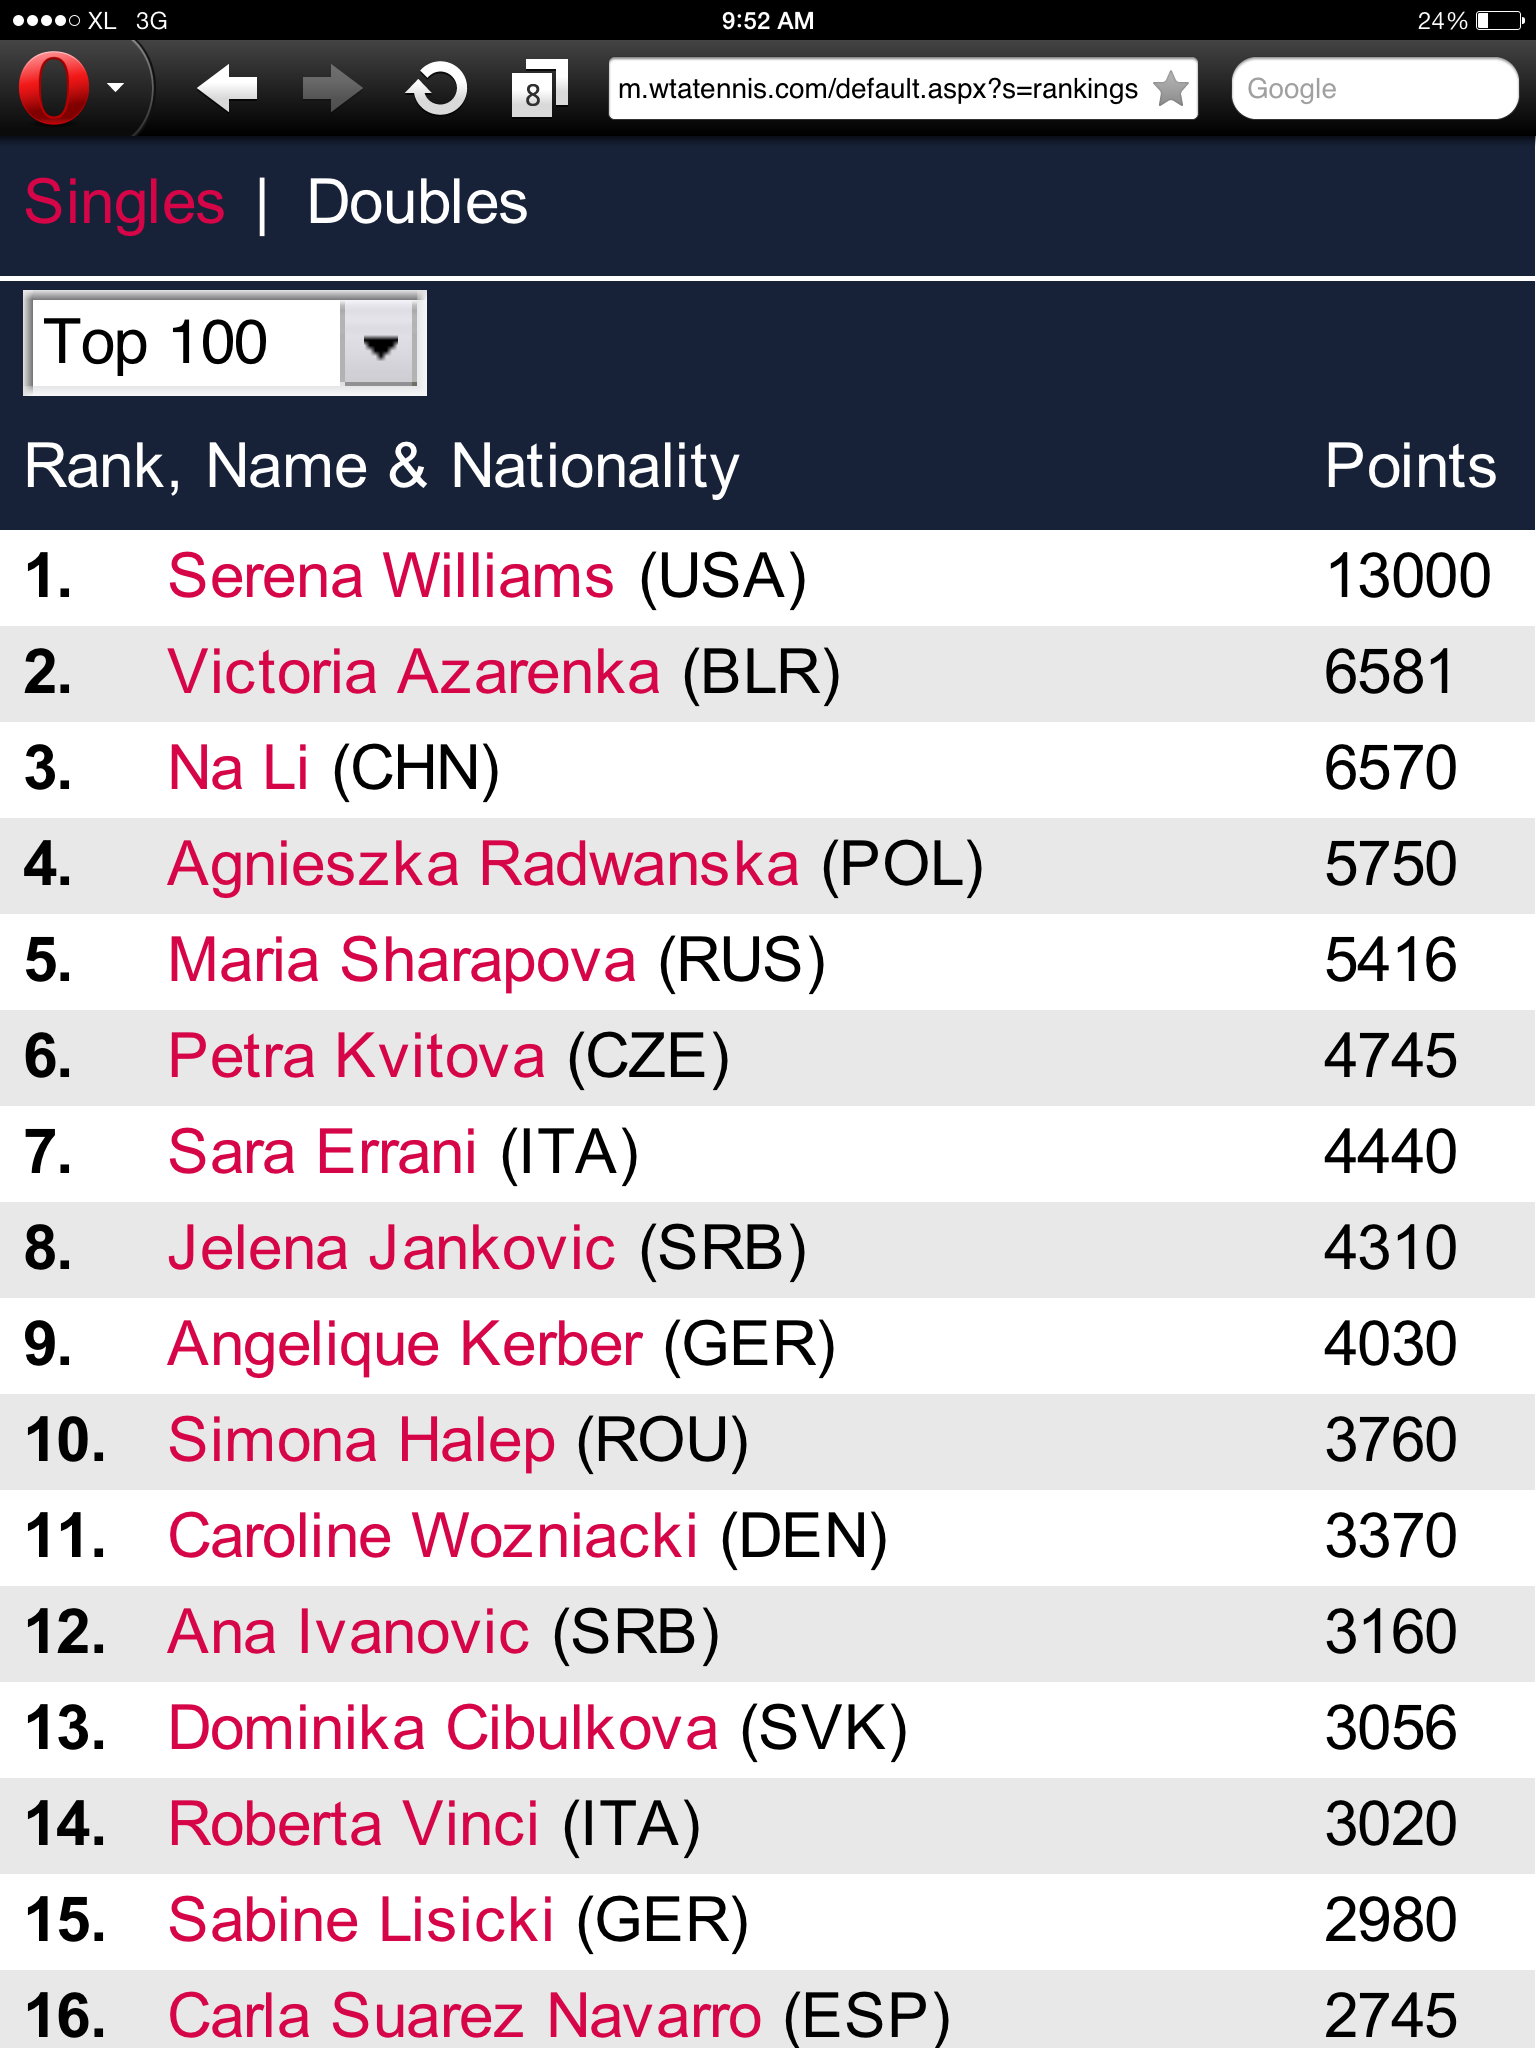
Task: Reload the page using refresh icon
Action: click(x=437, y=88)
